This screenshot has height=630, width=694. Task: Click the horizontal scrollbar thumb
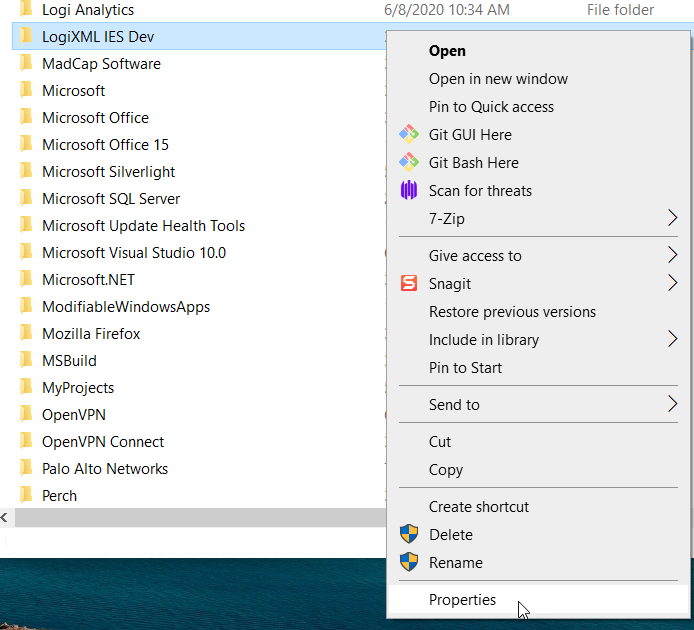coord(200,517)
